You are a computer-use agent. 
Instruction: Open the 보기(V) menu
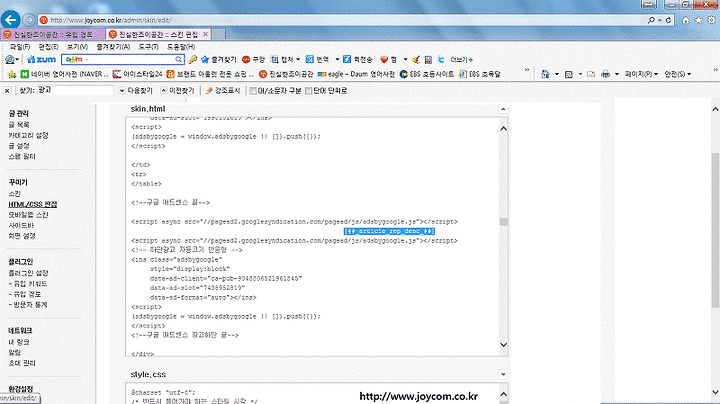pos(77,47)
